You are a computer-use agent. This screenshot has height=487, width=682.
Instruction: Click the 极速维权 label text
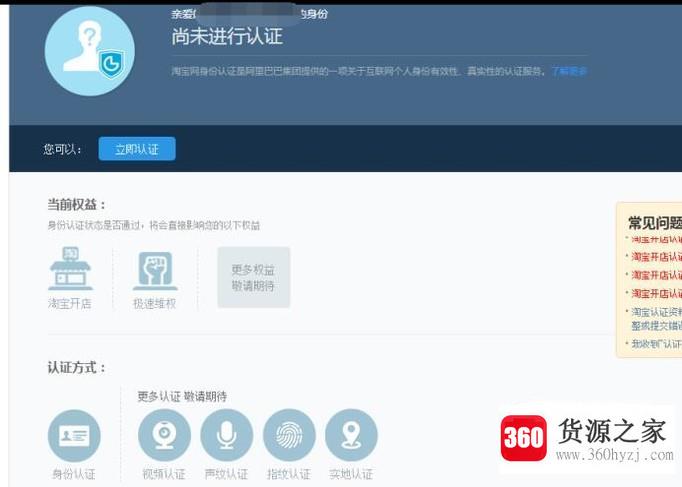point(154,303)
